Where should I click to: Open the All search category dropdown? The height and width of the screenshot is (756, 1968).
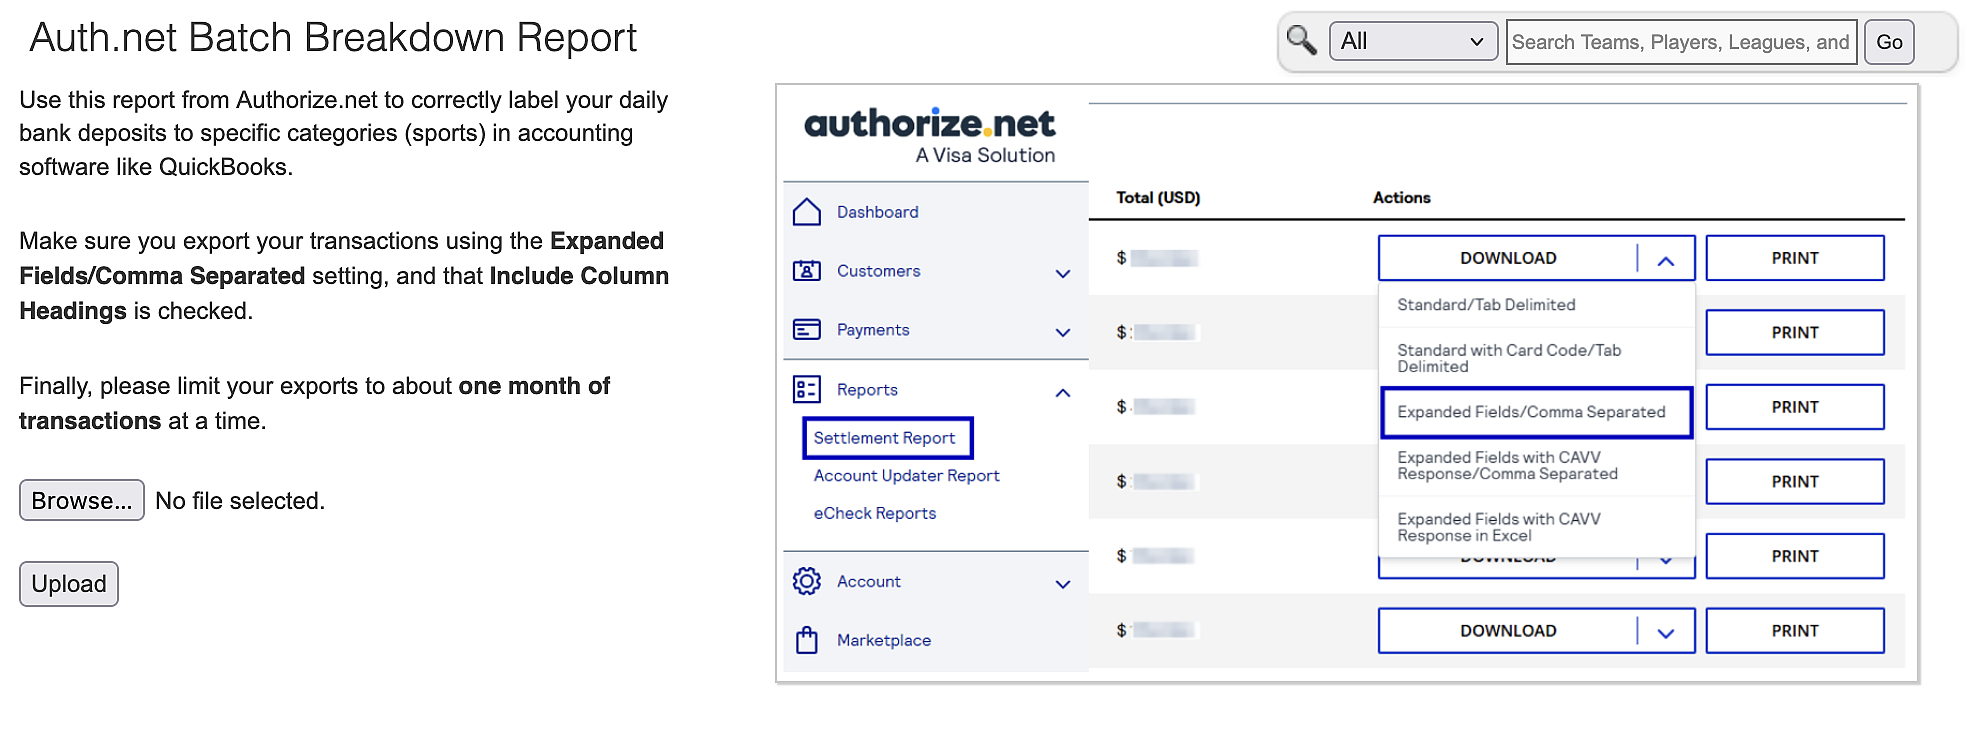click(1413, 41)
